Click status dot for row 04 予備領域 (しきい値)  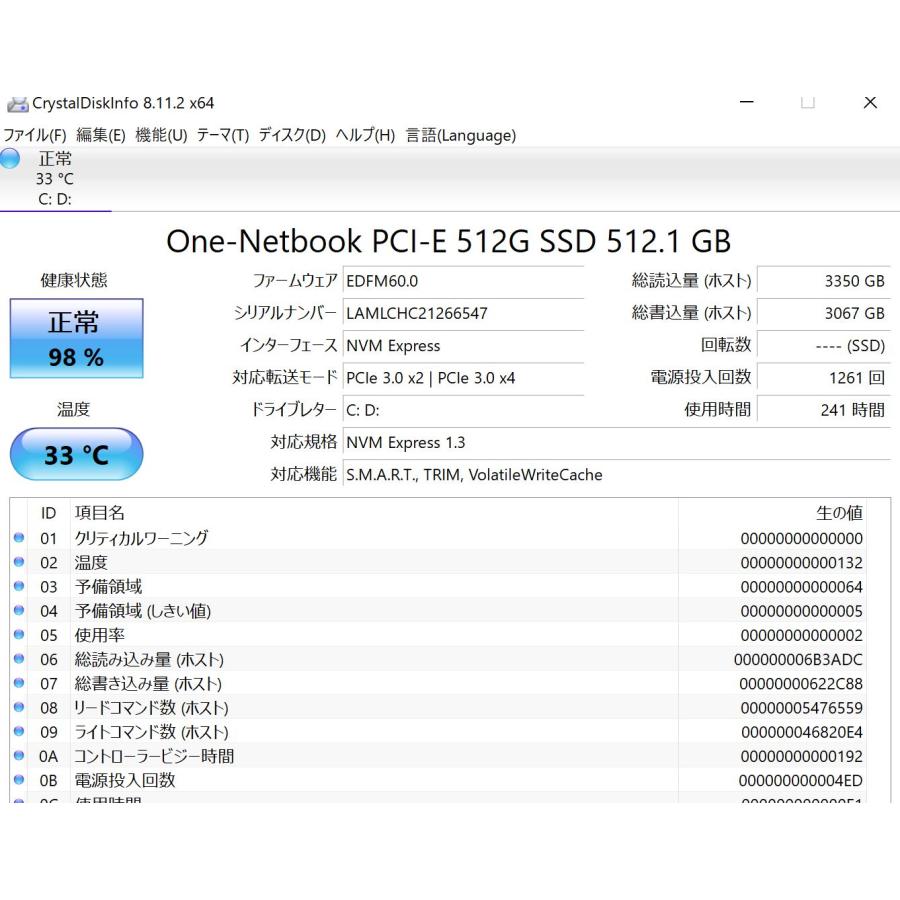pos(19,610)
